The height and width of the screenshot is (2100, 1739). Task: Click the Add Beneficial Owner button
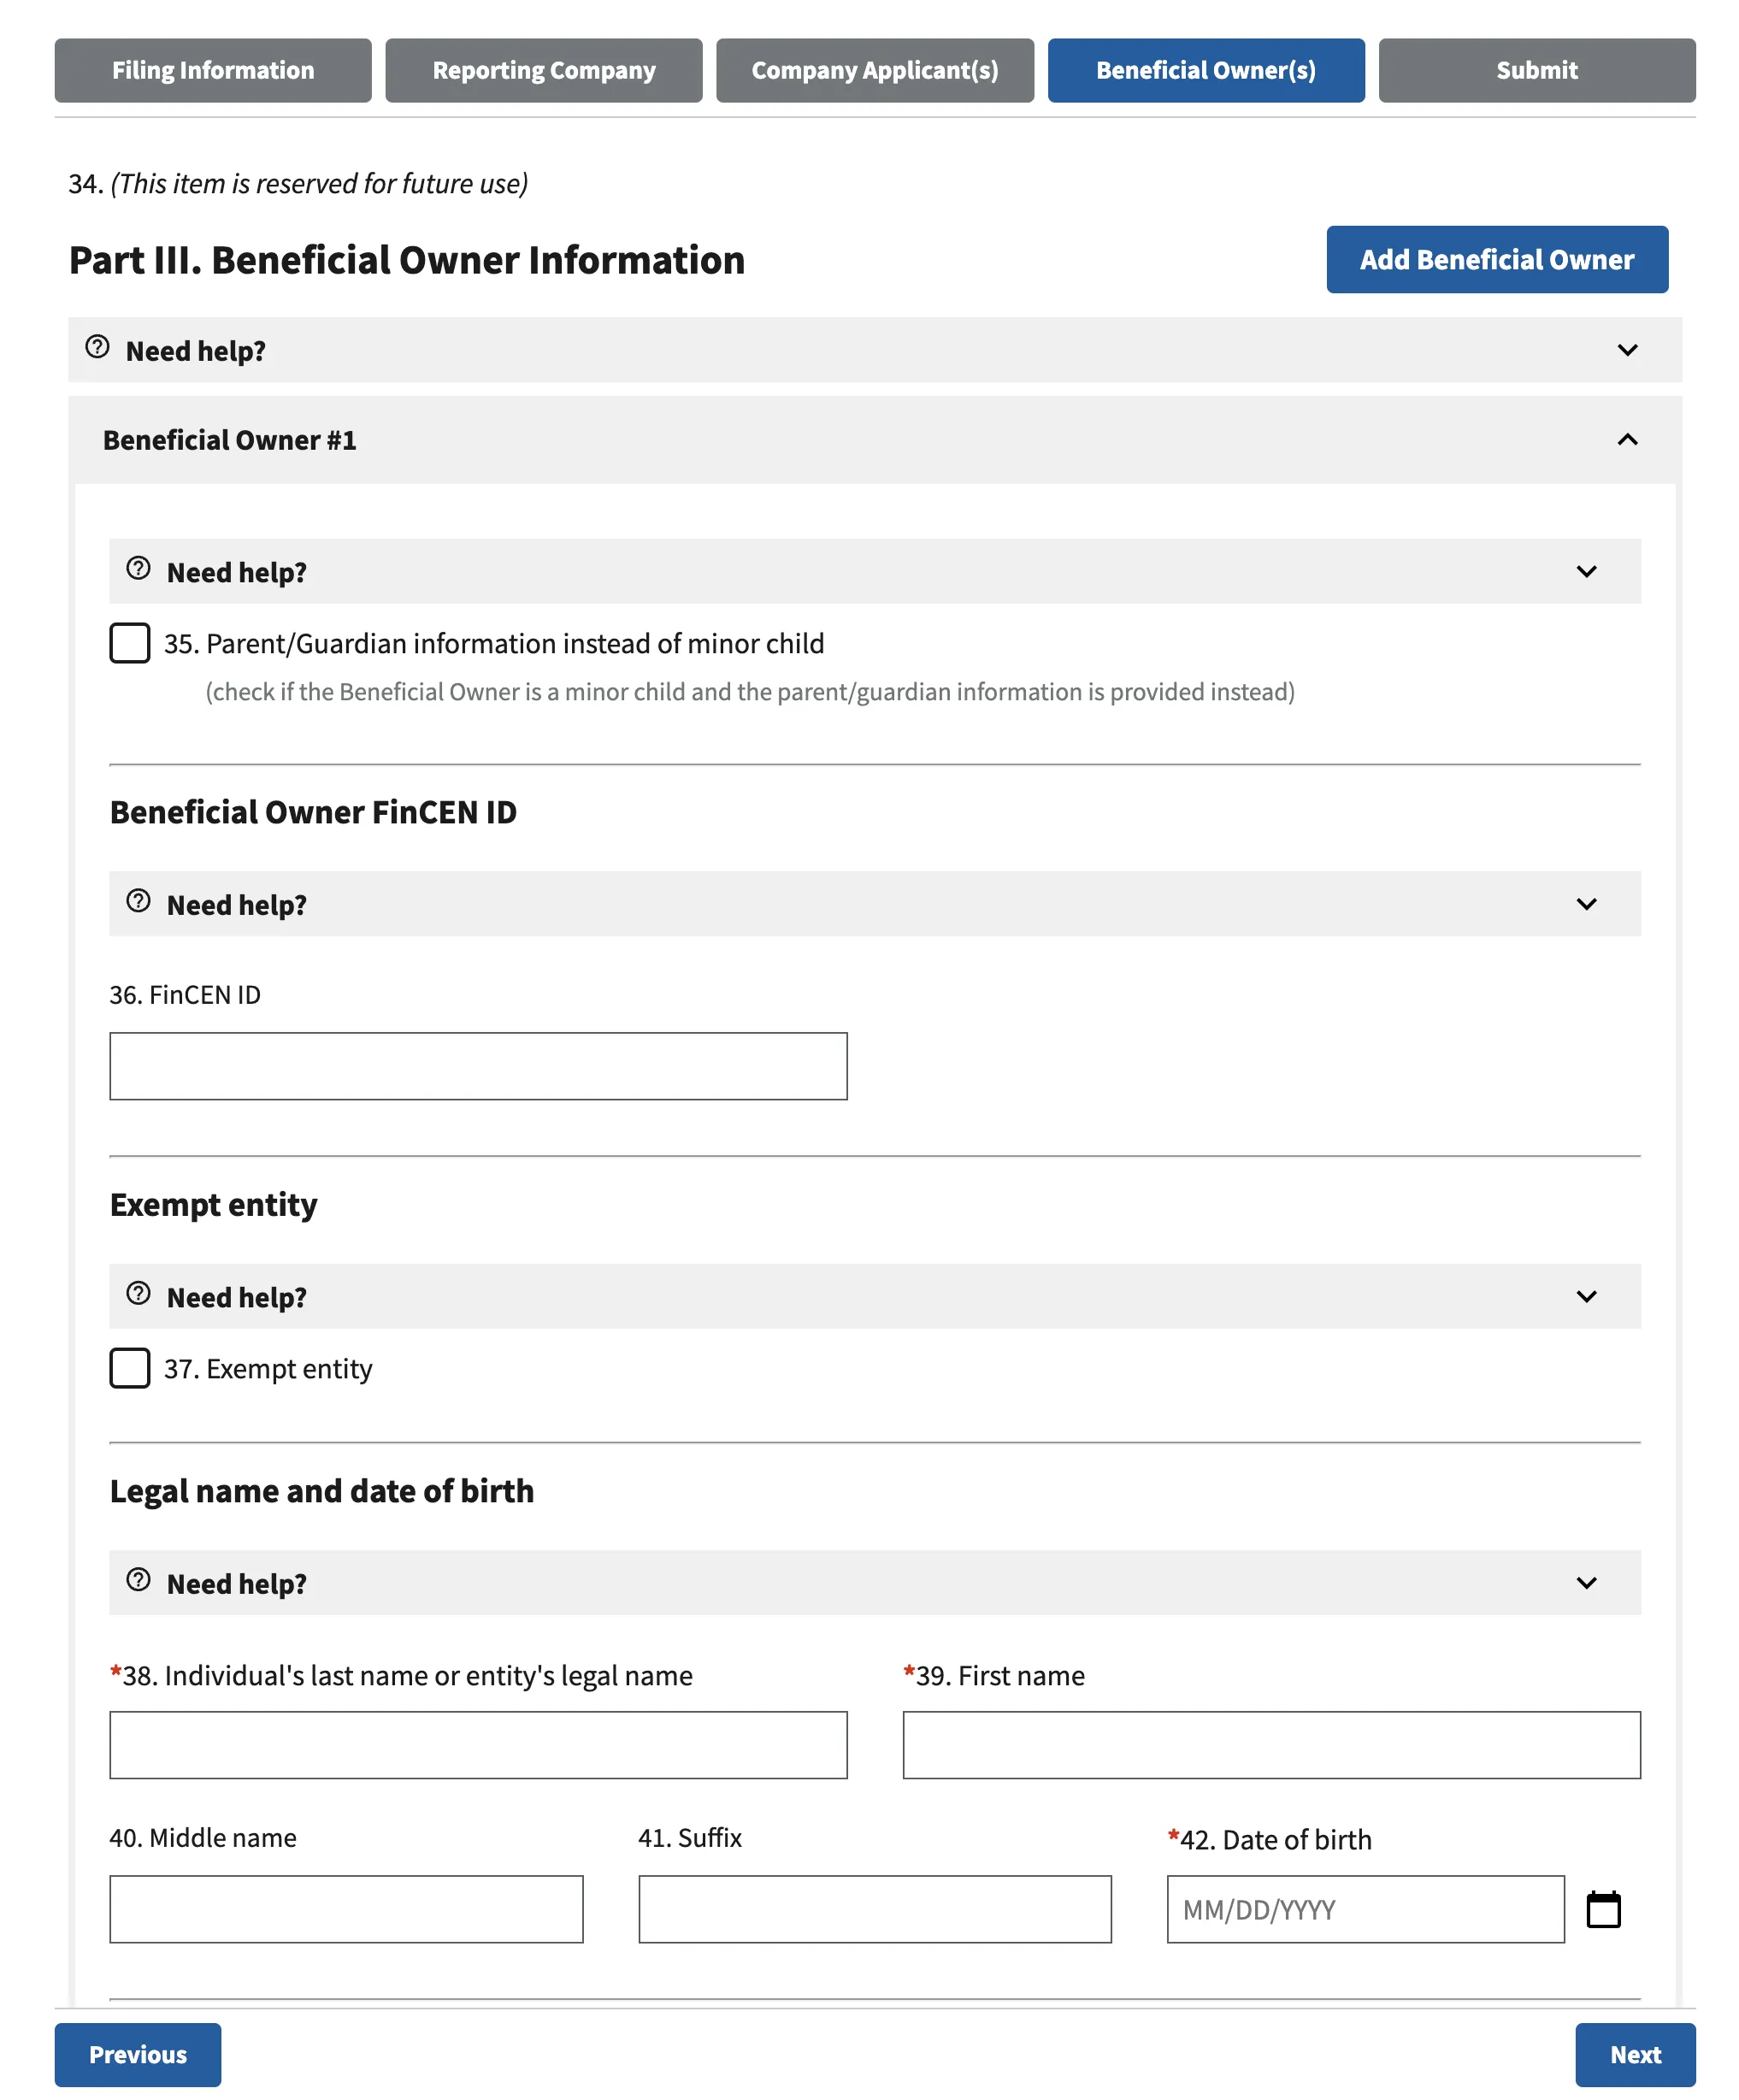coord(1496,259)
